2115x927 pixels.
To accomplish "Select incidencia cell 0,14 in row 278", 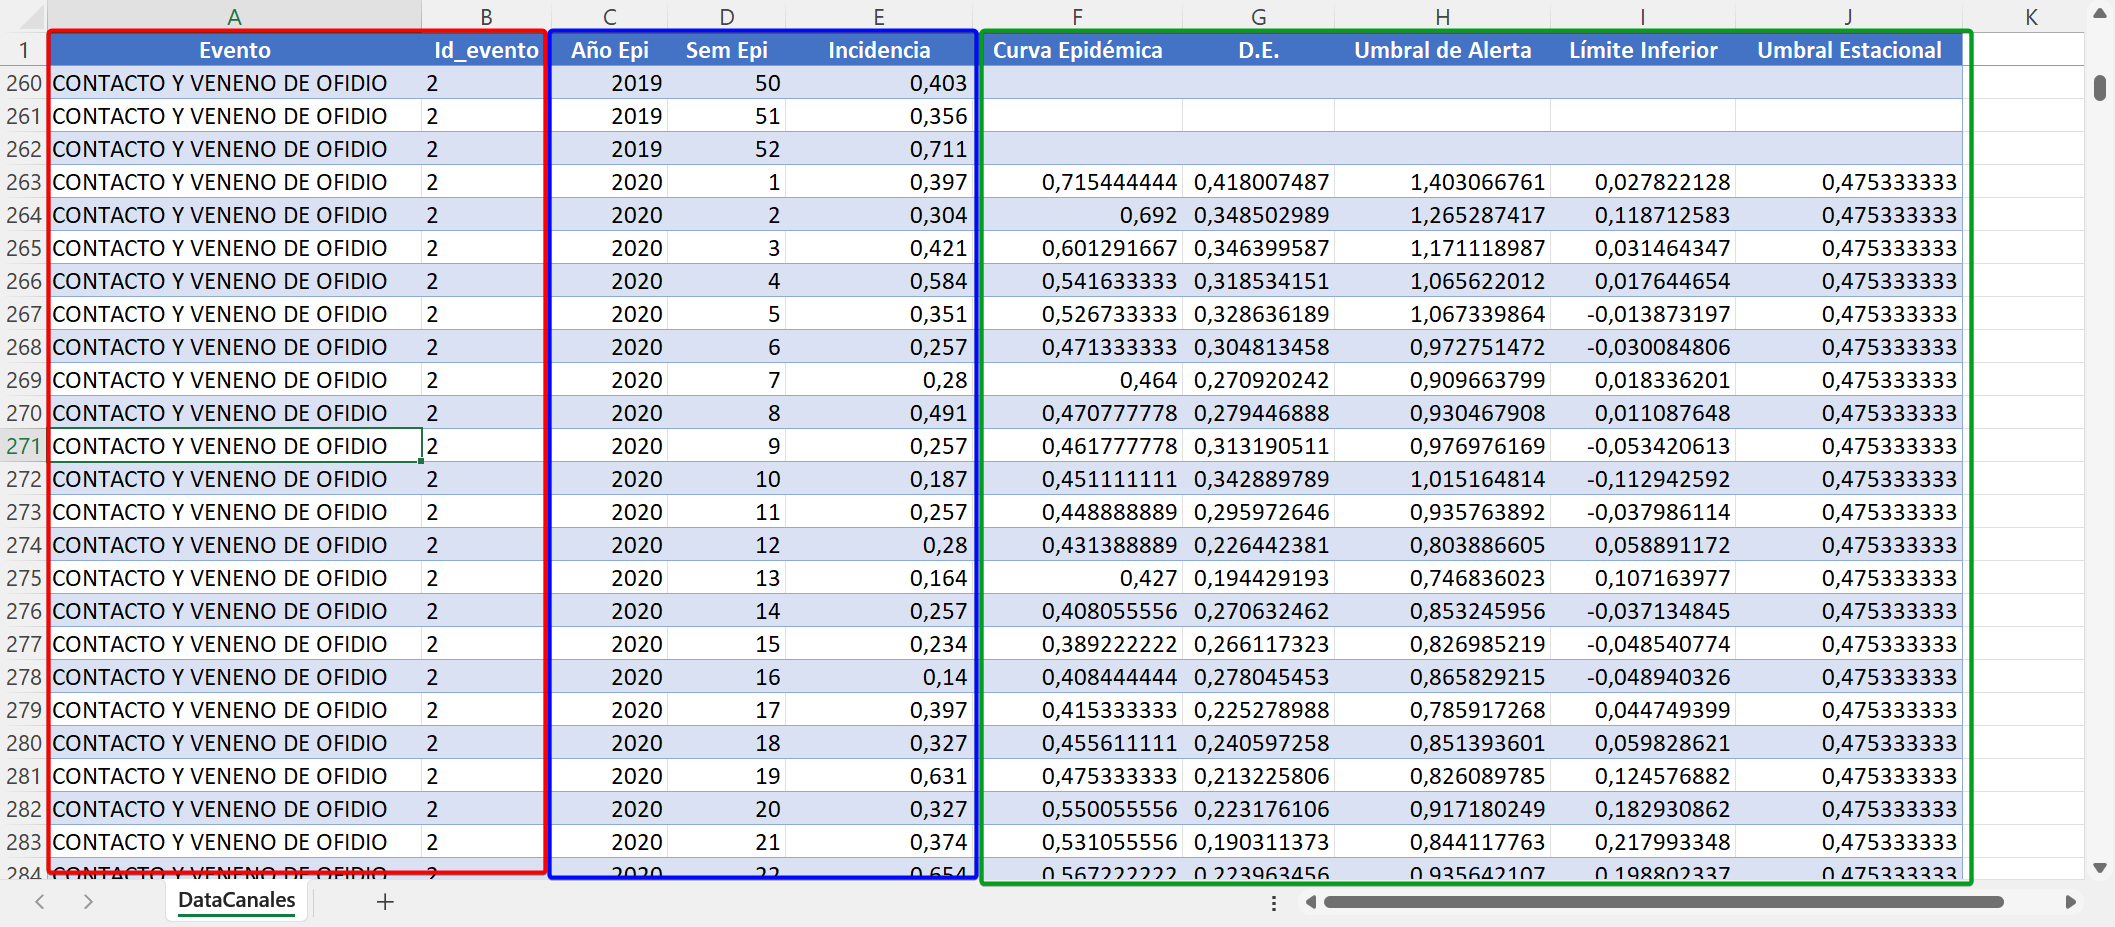I will click(879, 677).
